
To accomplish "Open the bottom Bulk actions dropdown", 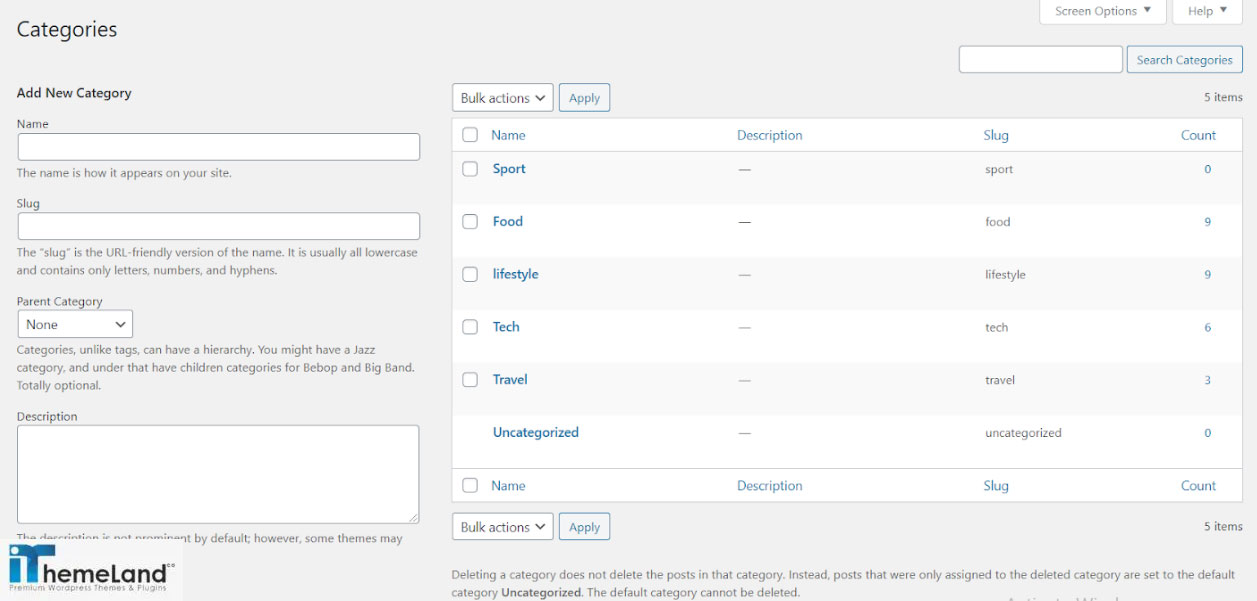I will point(503,527).
